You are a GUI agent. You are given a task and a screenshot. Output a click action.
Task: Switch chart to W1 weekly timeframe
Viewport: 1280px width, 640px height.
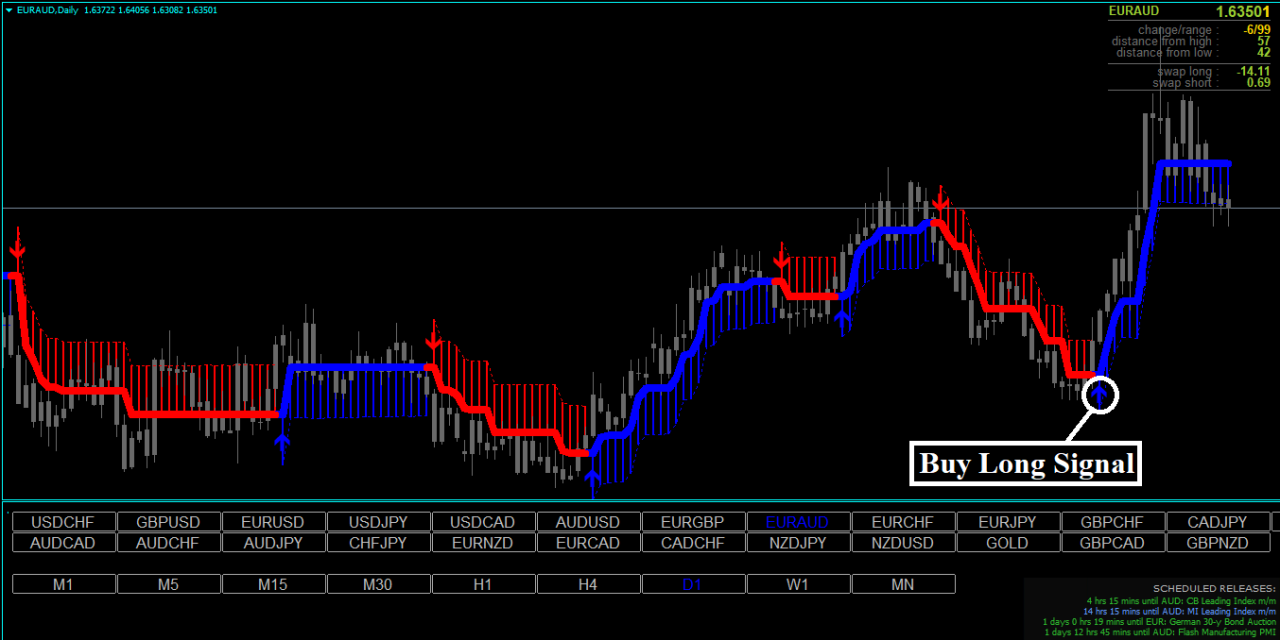[x=798, y=584]
